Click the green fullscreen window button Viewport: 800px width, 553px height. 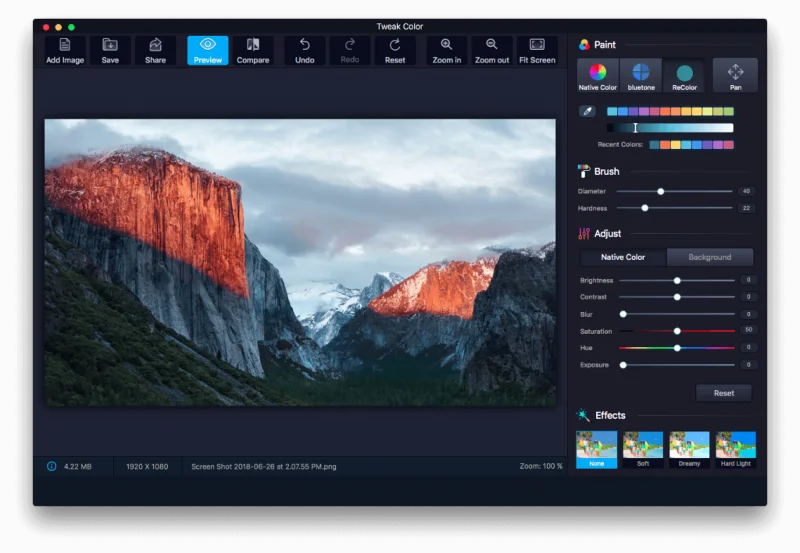[71, 27]
